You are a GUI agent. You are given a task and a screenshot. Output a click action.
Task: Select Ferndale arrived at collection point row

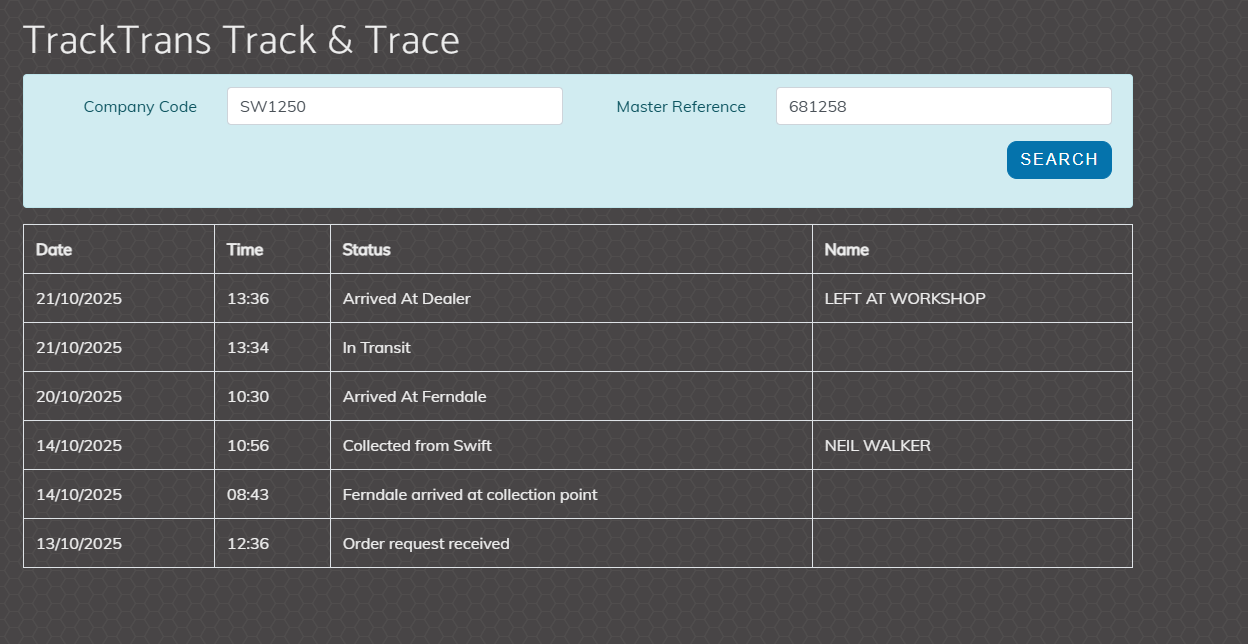click(470, 495)
